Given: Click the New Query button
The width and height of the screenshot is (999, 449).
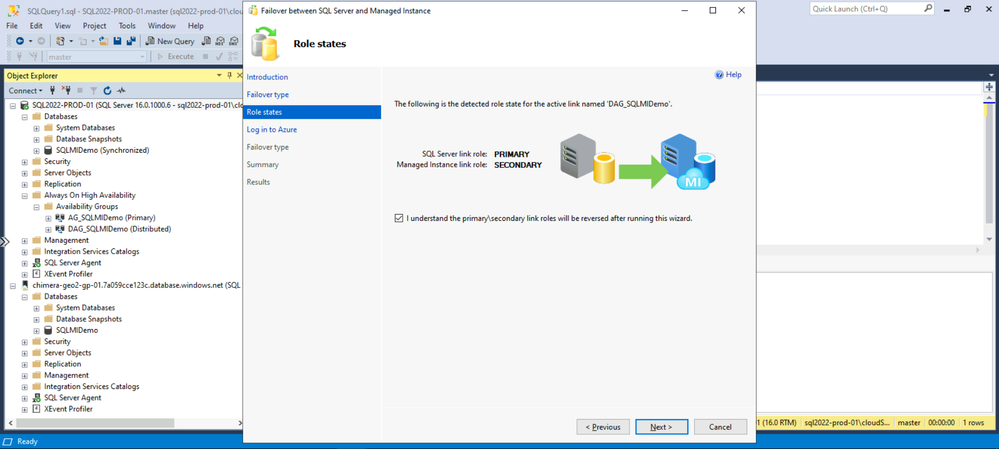Looking at the screenshot, I should [169, 41].
